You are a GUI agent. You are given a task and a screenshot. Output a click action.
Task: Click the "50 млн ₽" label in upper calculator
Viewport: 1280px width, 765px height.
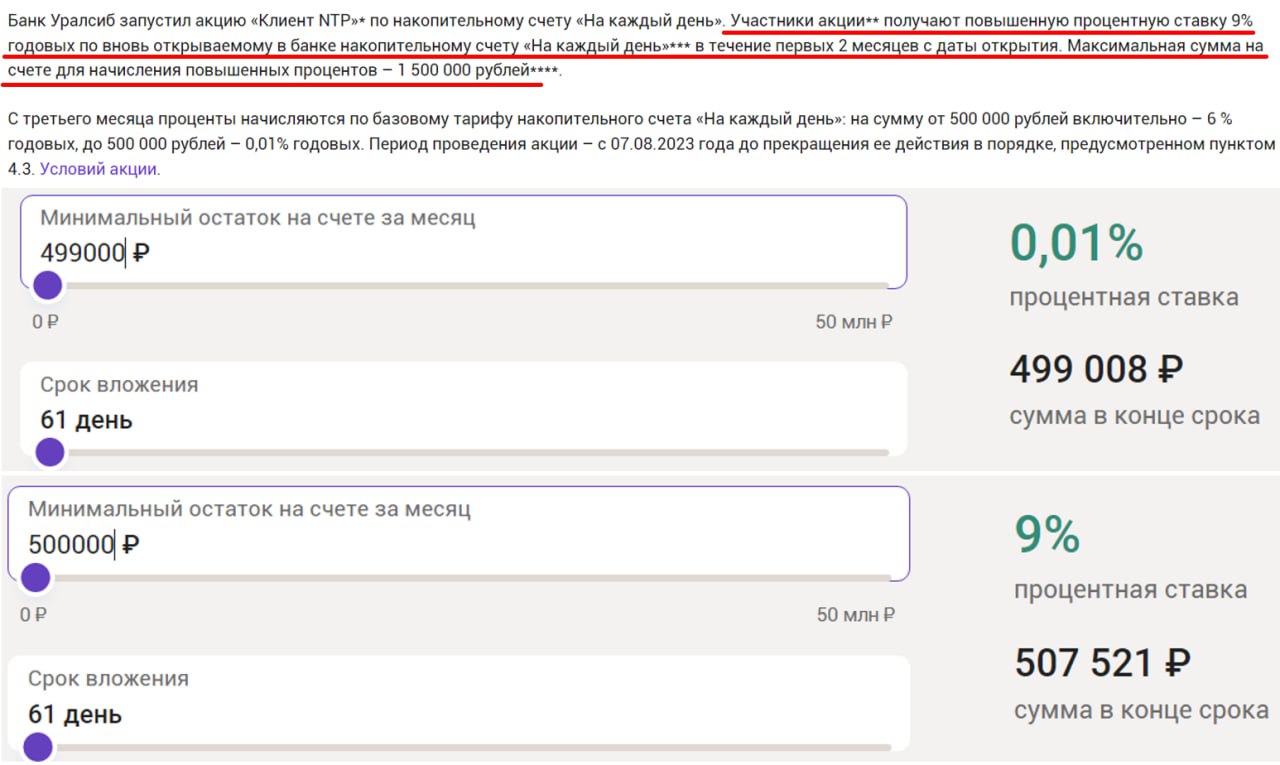(854, 322)
